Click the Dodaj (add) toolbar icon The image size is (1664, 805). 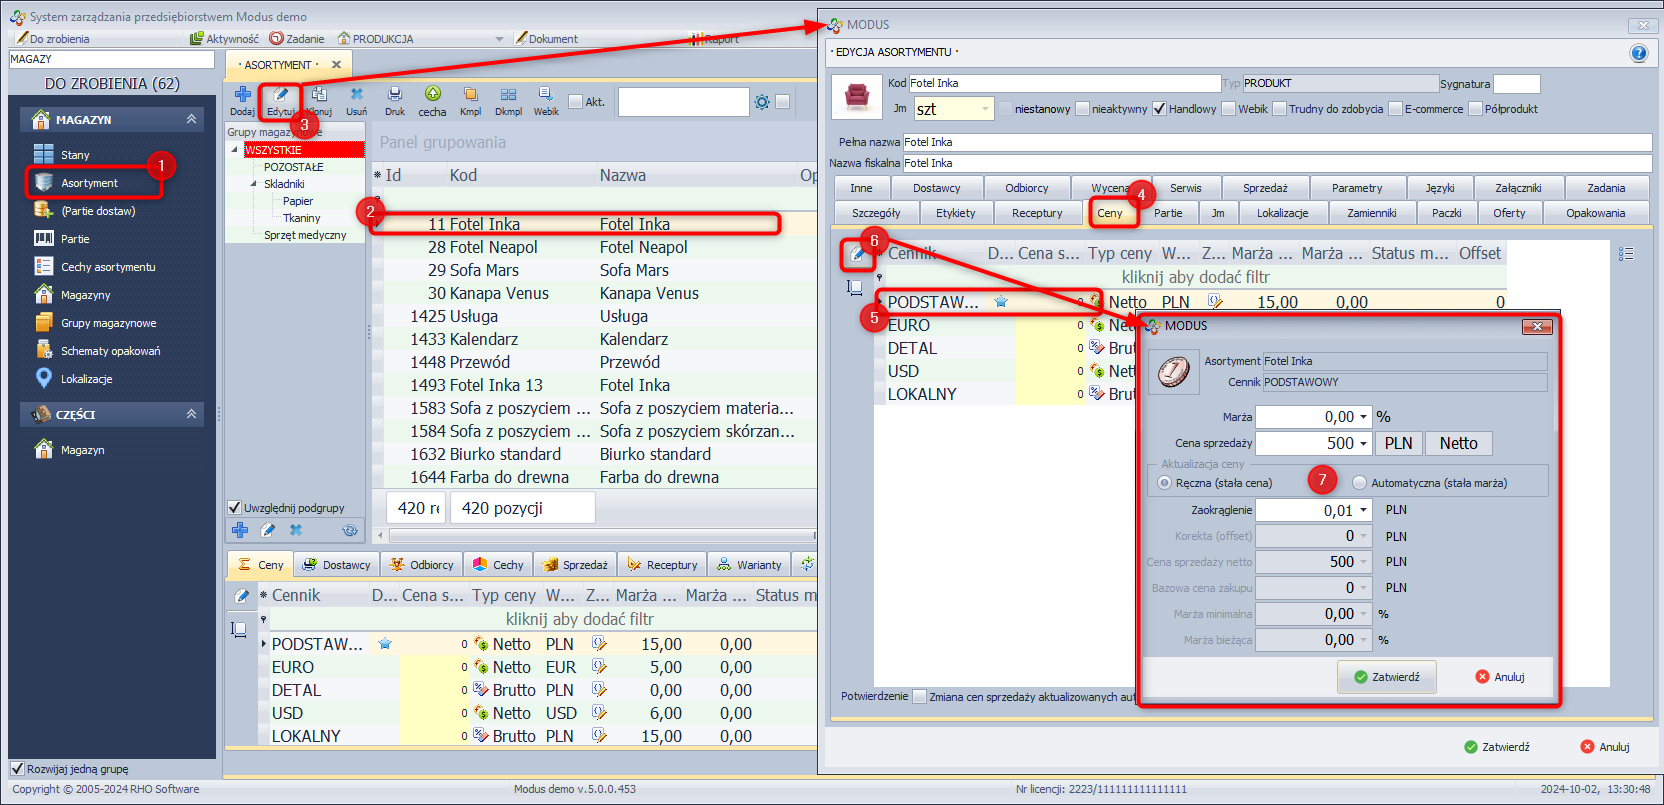(242, 100)
